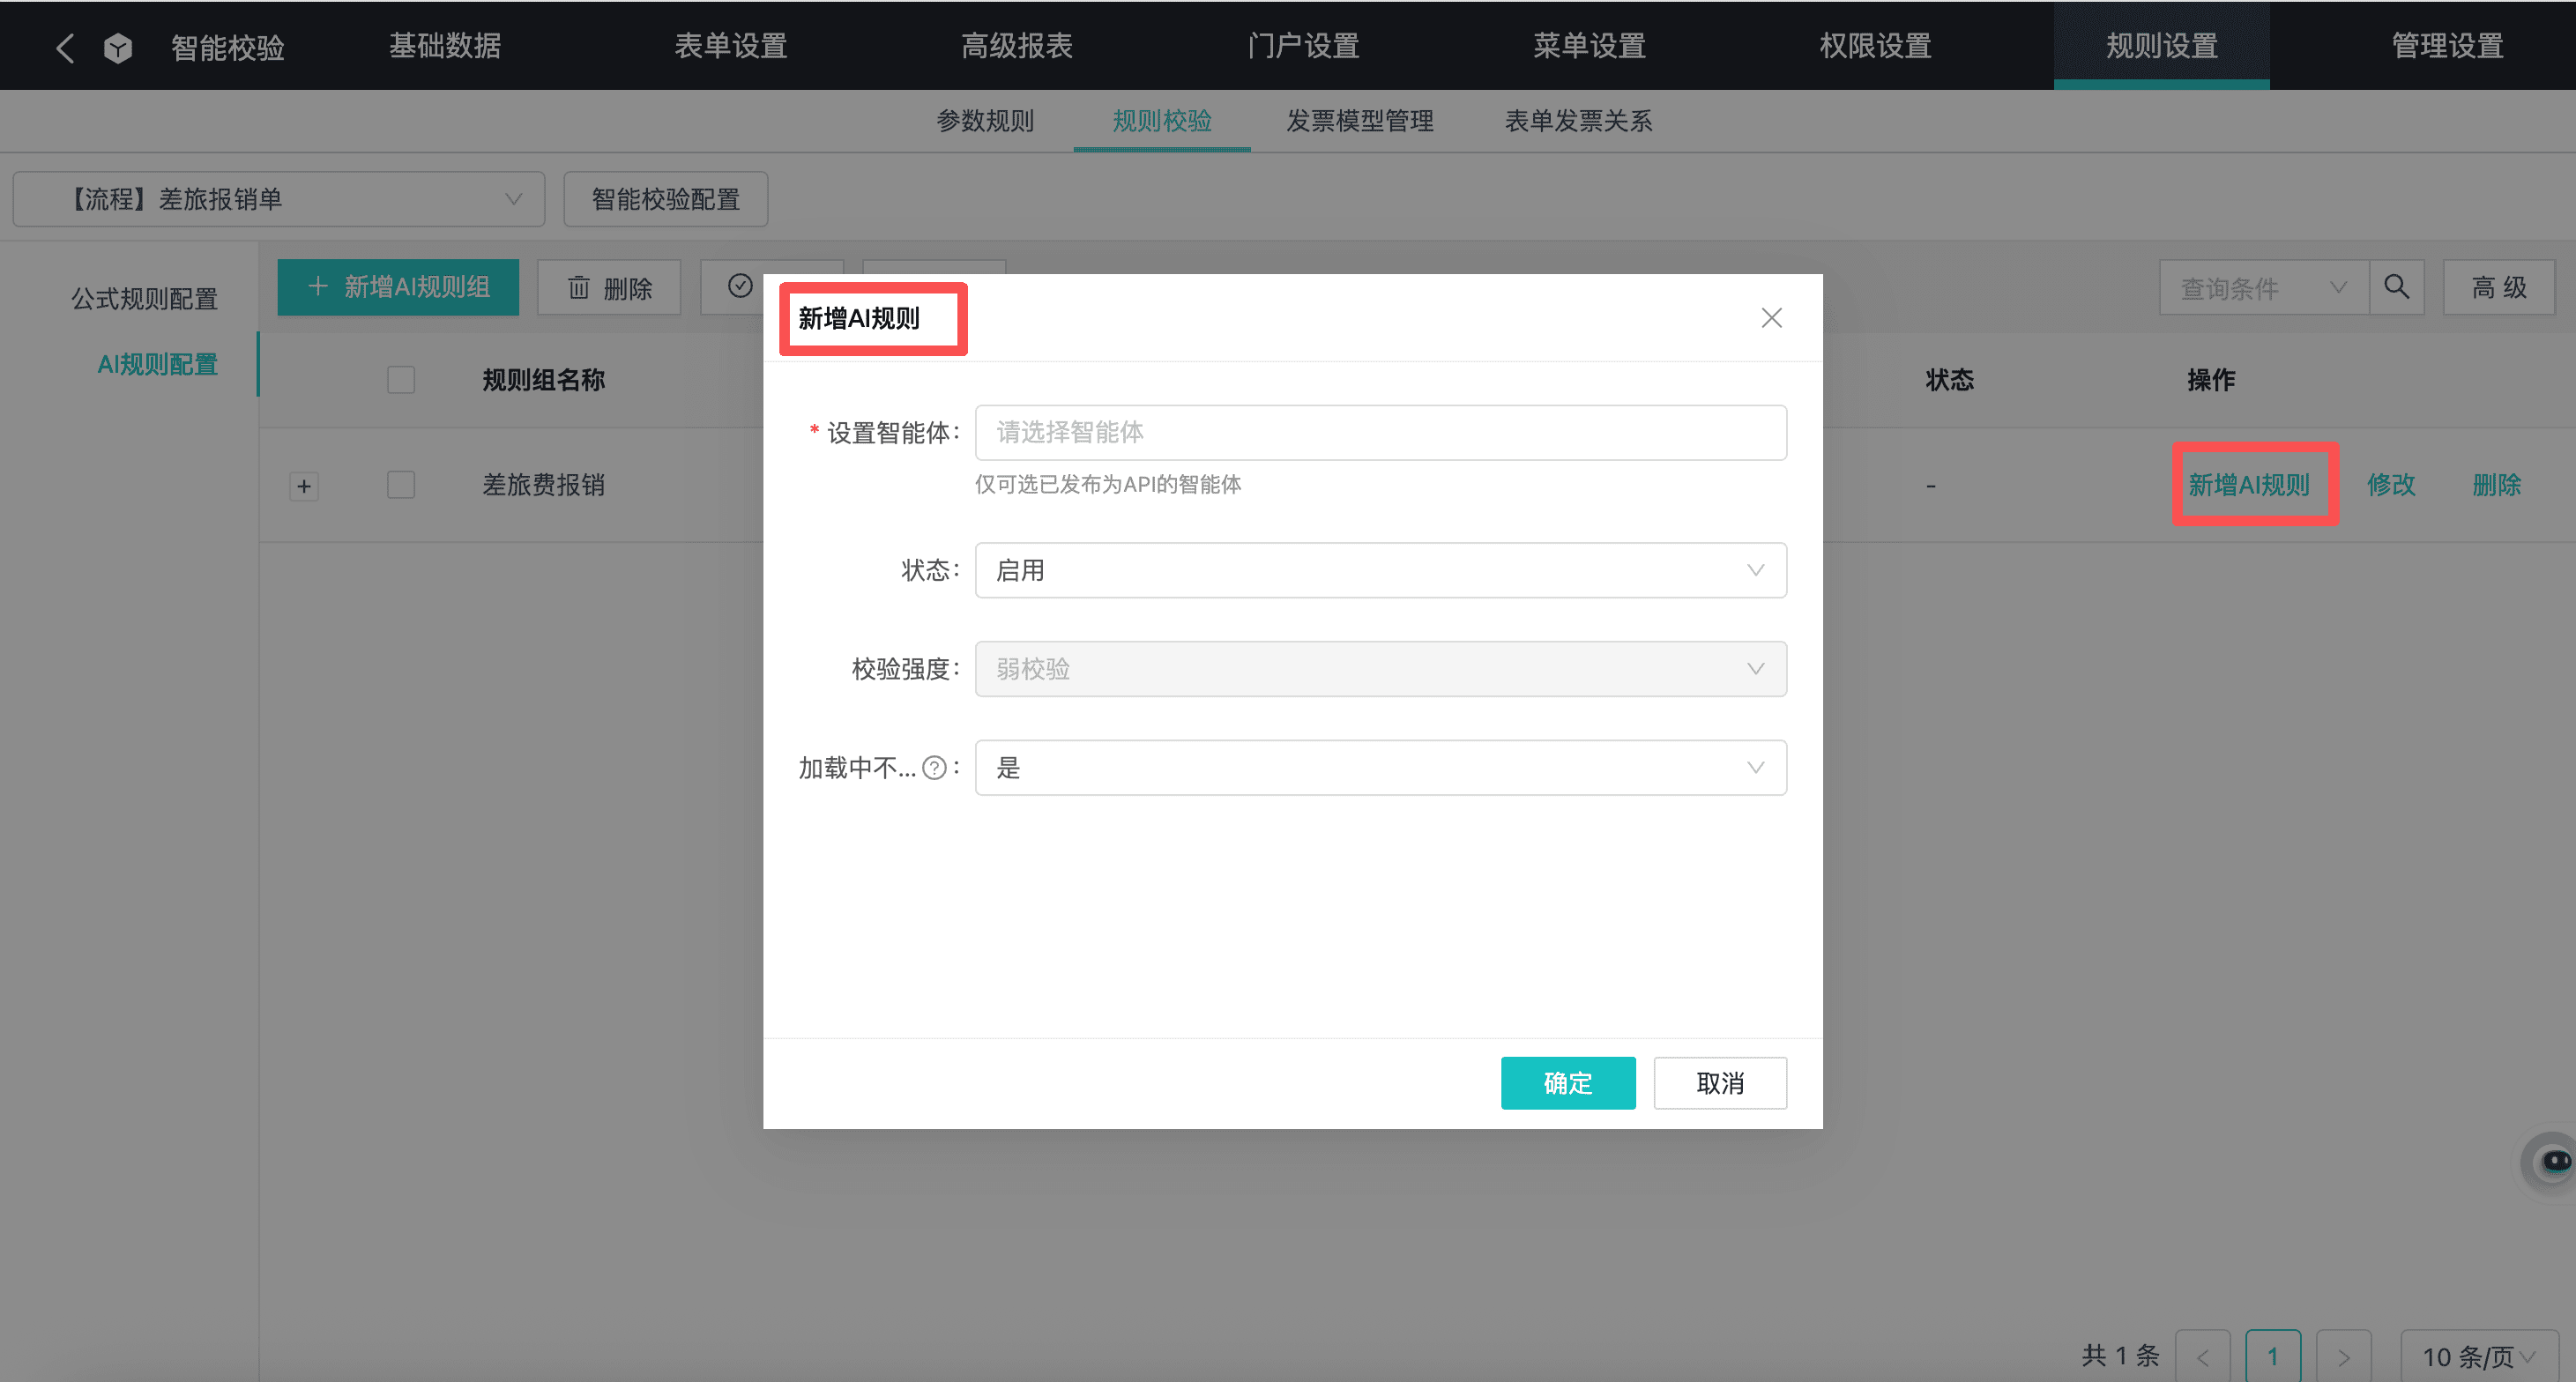Viewport: 2576px width, 1382px height.
Task: Go back using the left arrow icon
Action: click(x=65, y=47)
